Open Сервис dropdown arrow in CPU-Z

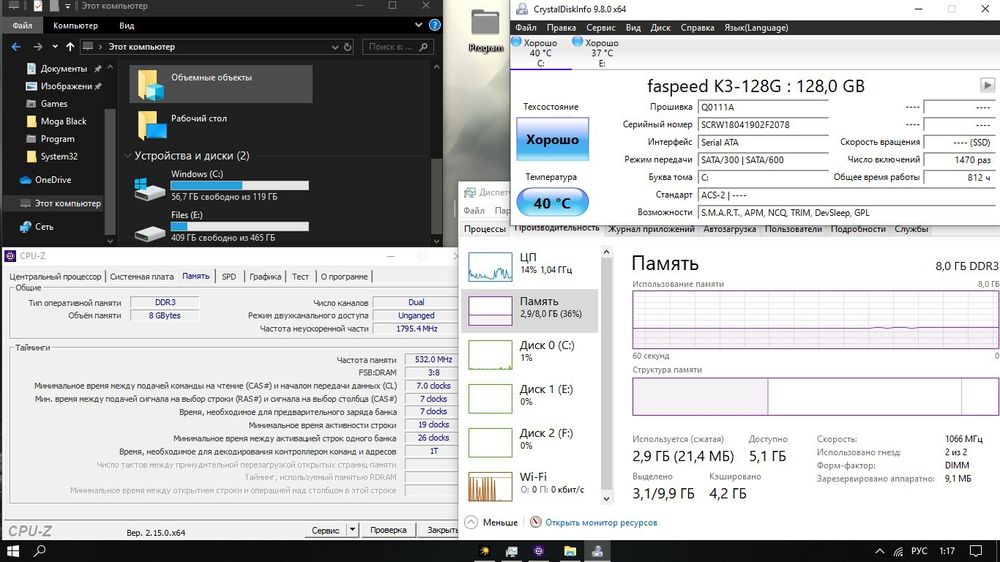tap(352, 530)
